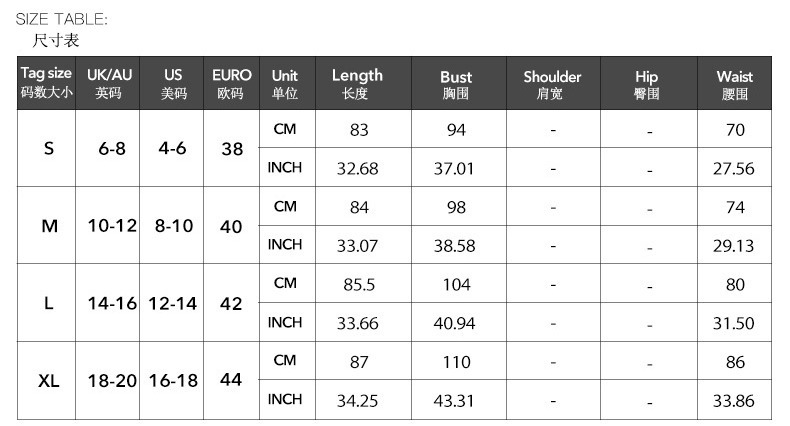Screen dimensions: 790x426
Task: Click the Bust column header
Action: click(456, 83)
